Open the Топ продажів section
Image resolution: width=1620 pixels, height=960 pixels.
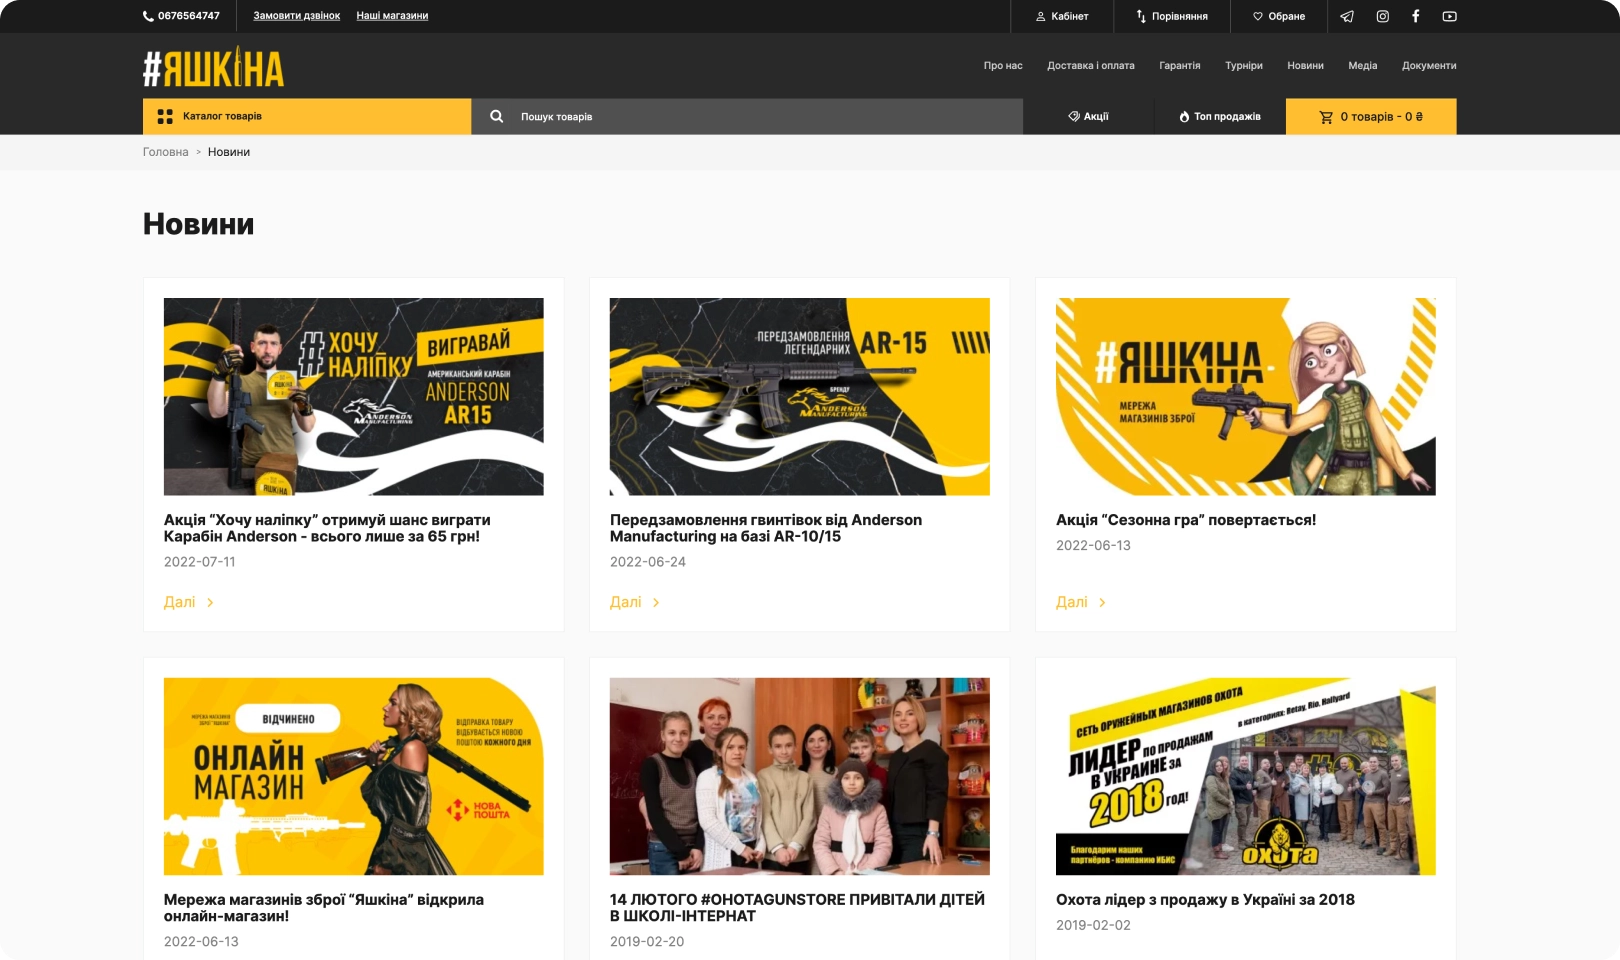point(1219,116)
